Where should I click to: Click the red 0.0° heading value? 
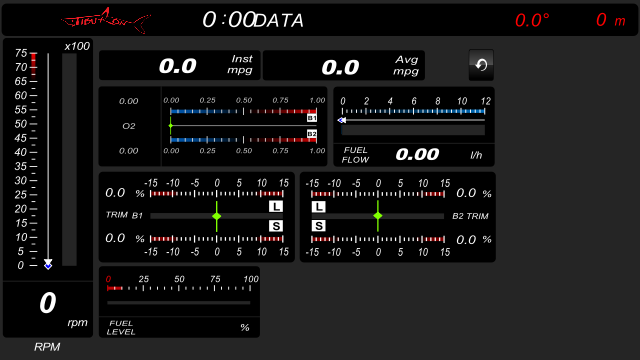tap(532, 20)
